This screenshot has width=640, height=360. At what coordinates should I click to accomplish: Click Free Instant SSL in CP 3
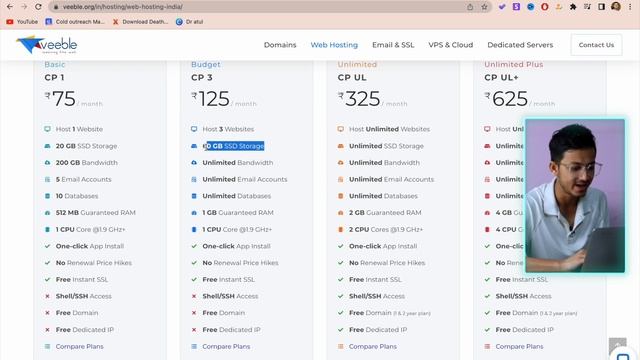[x=229, y=280]
